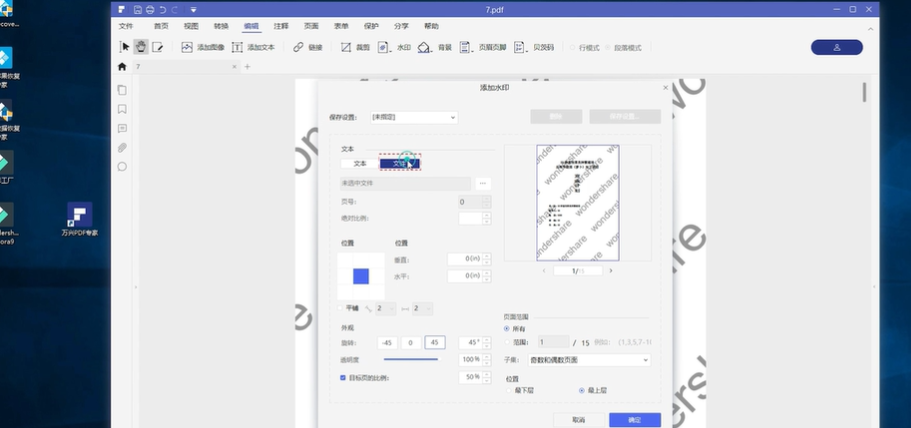The width and height of the screenshot is (911, 428).
Task: Close the document tab named 7
Action: [x=235, y=67]
